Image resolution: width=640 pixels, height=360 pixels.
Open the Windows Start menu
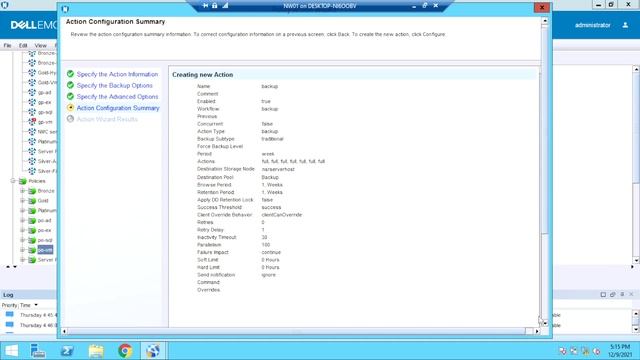tap(11, 351)
